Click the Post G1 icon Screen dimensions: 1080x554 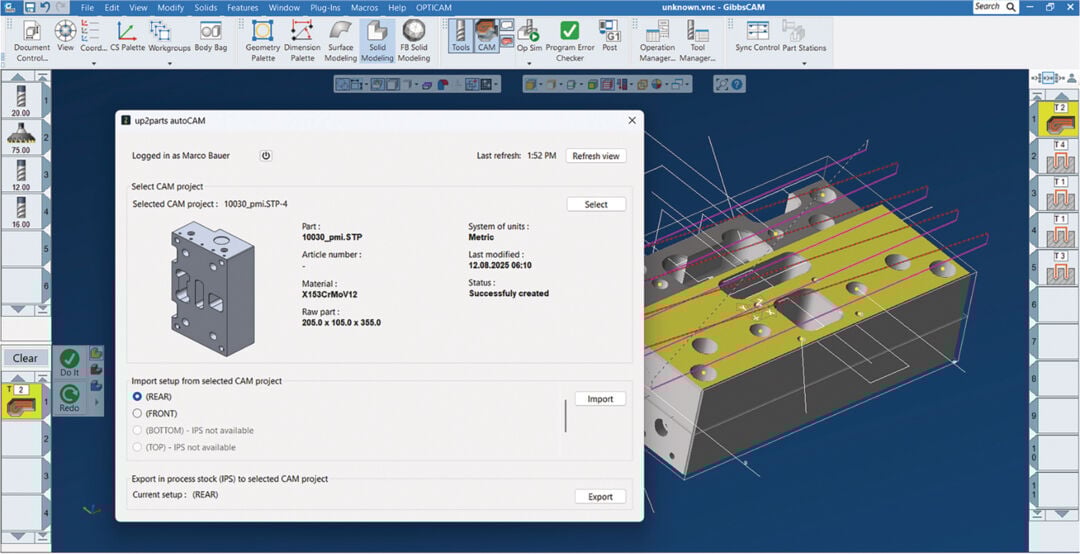click(x=610, y=38)
